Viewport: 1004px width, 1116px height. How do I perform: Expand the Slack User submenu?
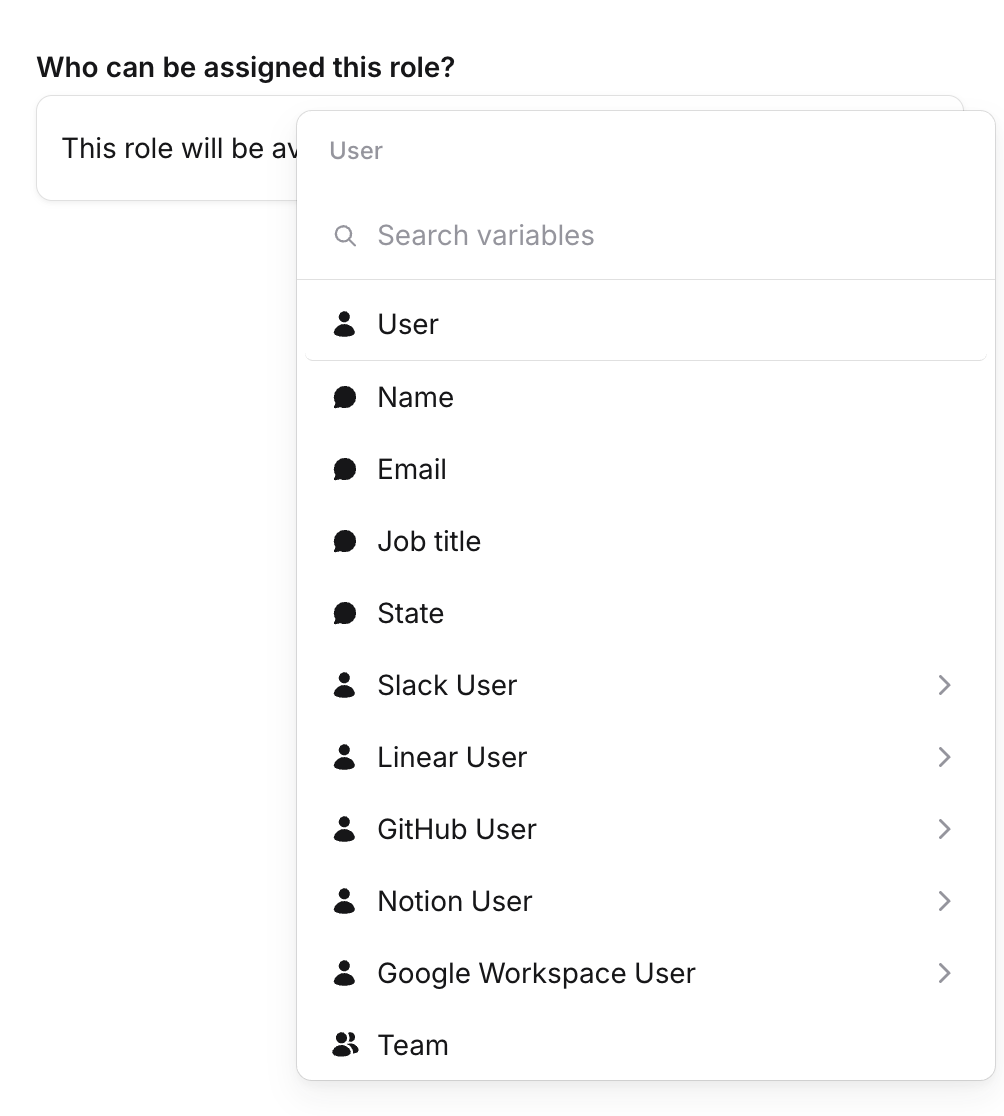tap(944, 685)
